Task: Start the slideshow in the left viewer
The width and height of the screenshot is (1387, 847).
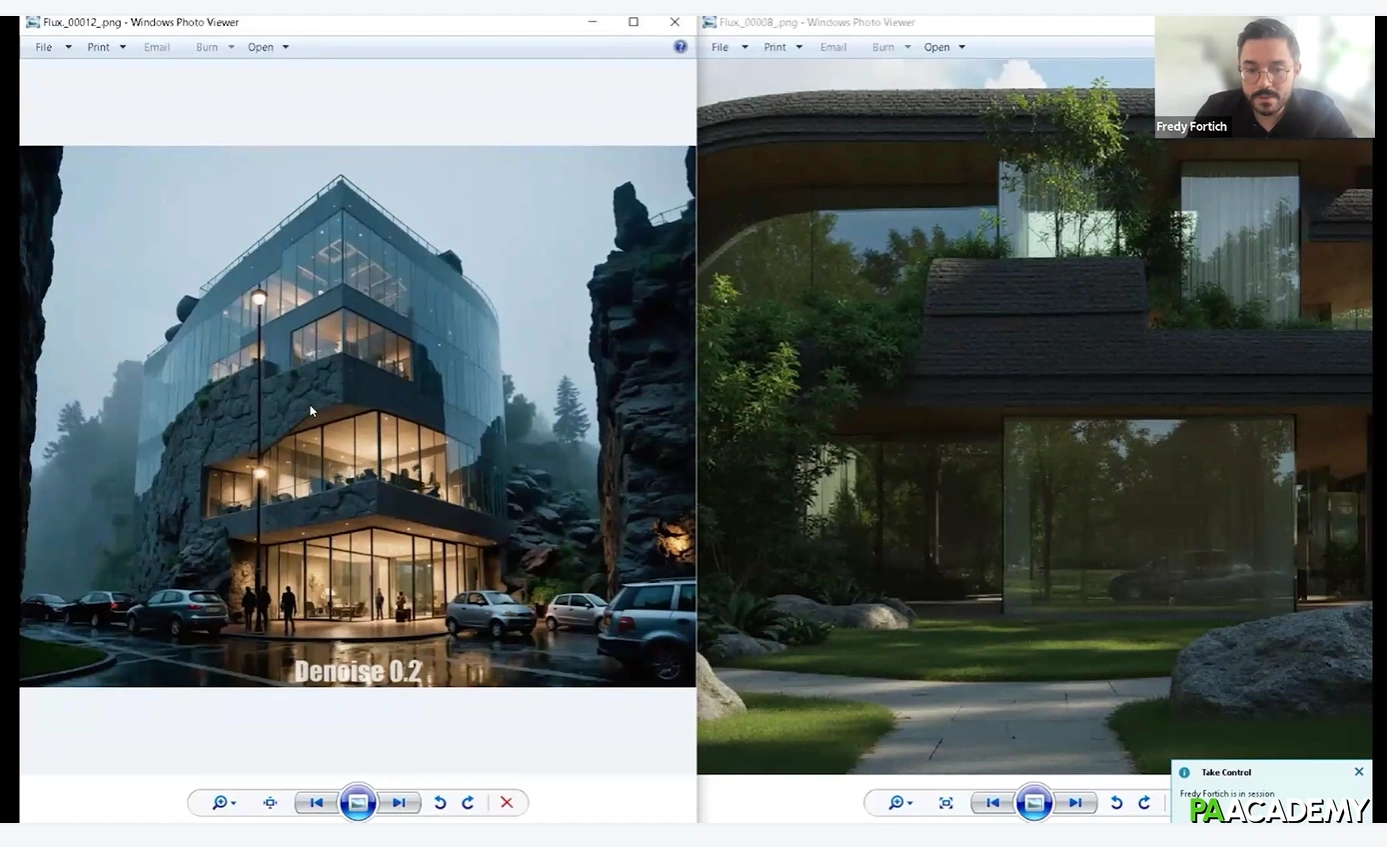Action: tap(358, 802)
